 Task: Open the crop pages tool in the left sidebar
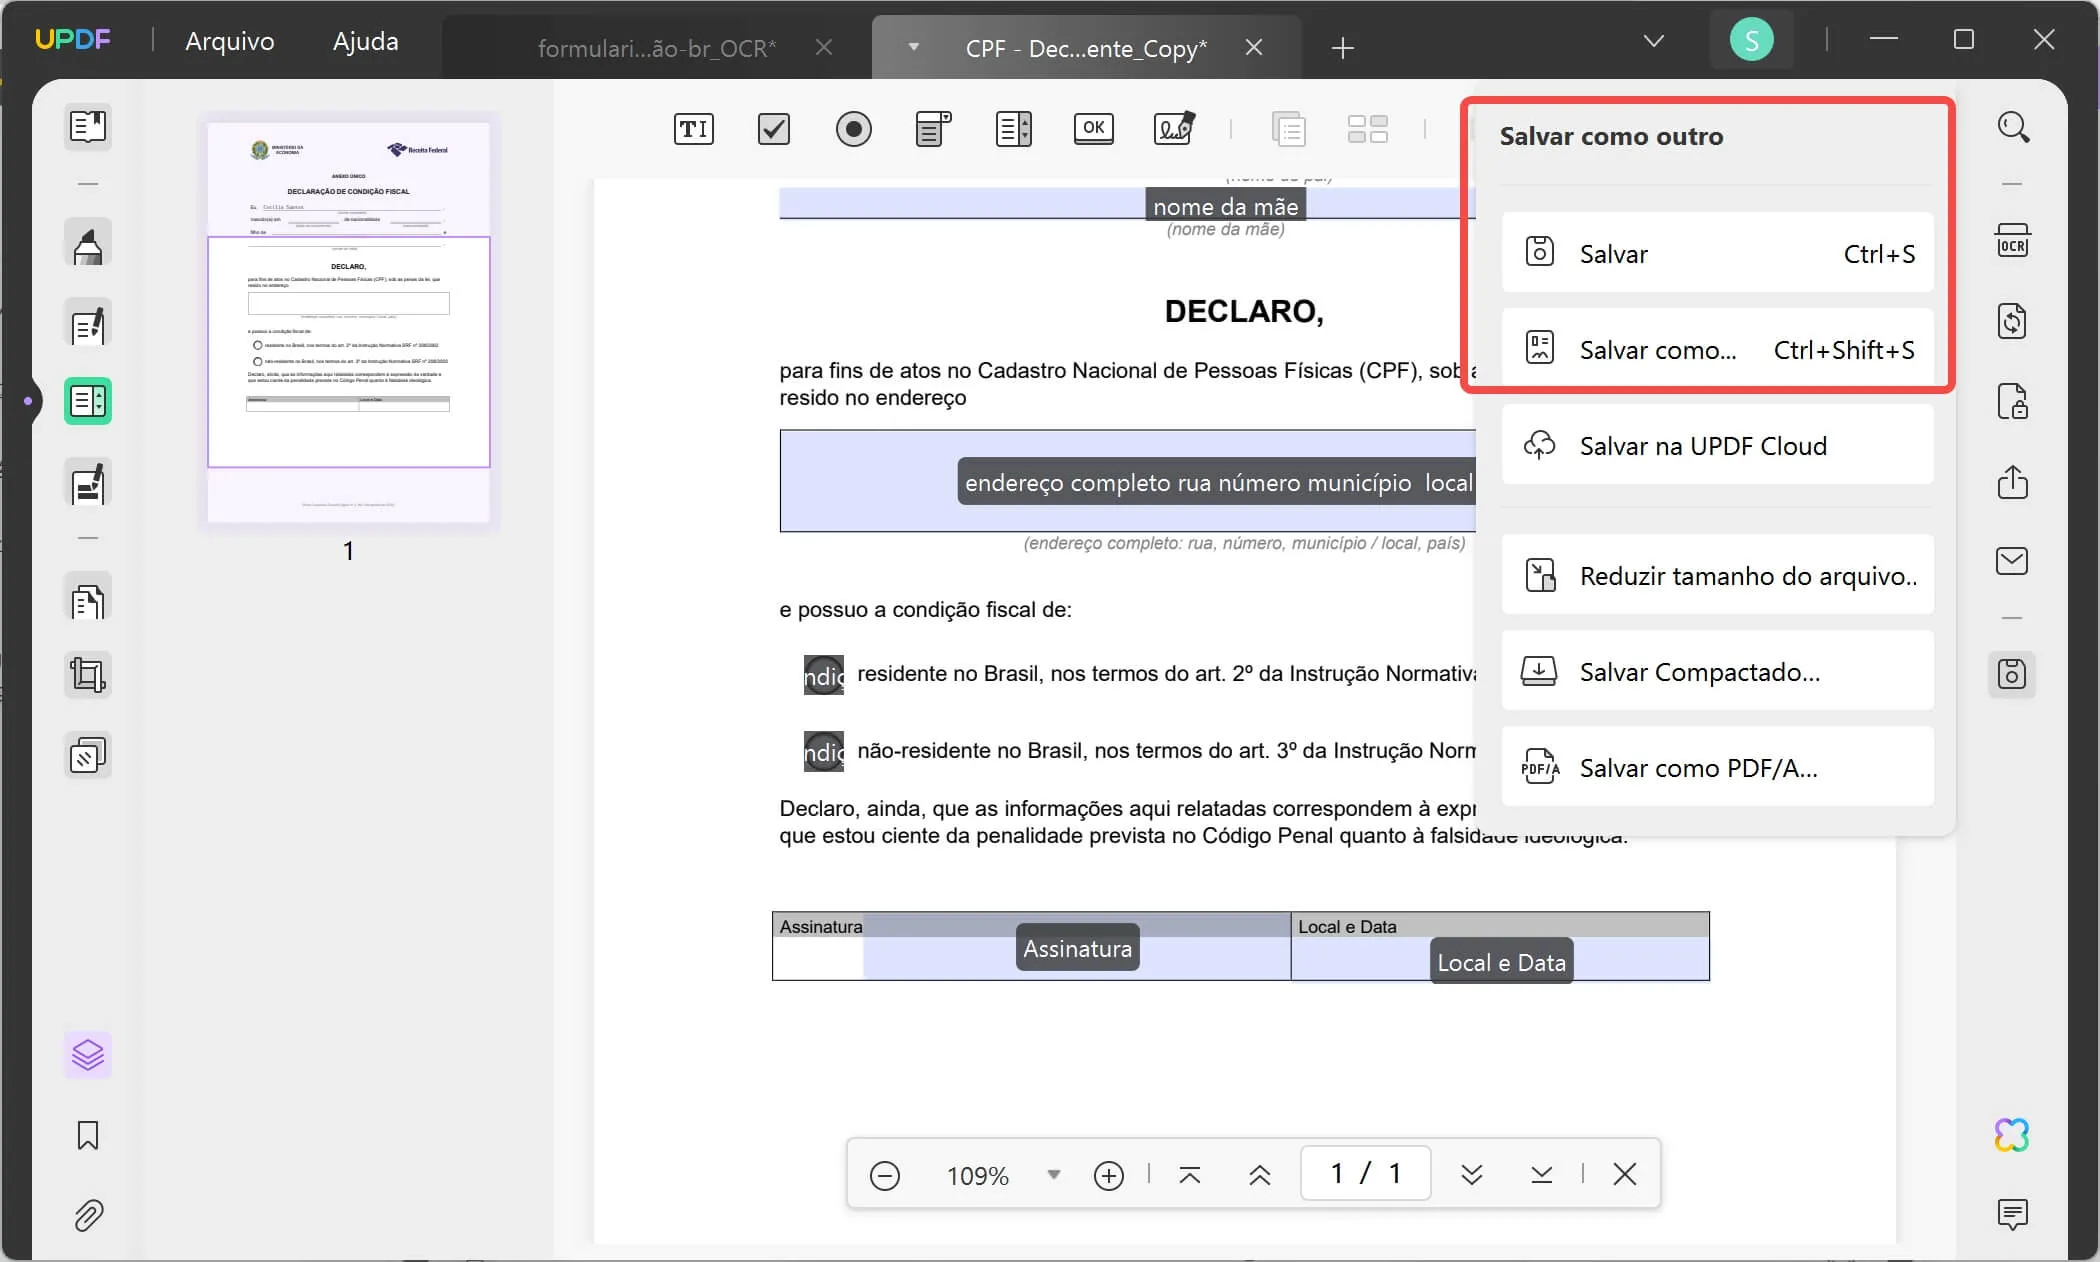(88, 675)
